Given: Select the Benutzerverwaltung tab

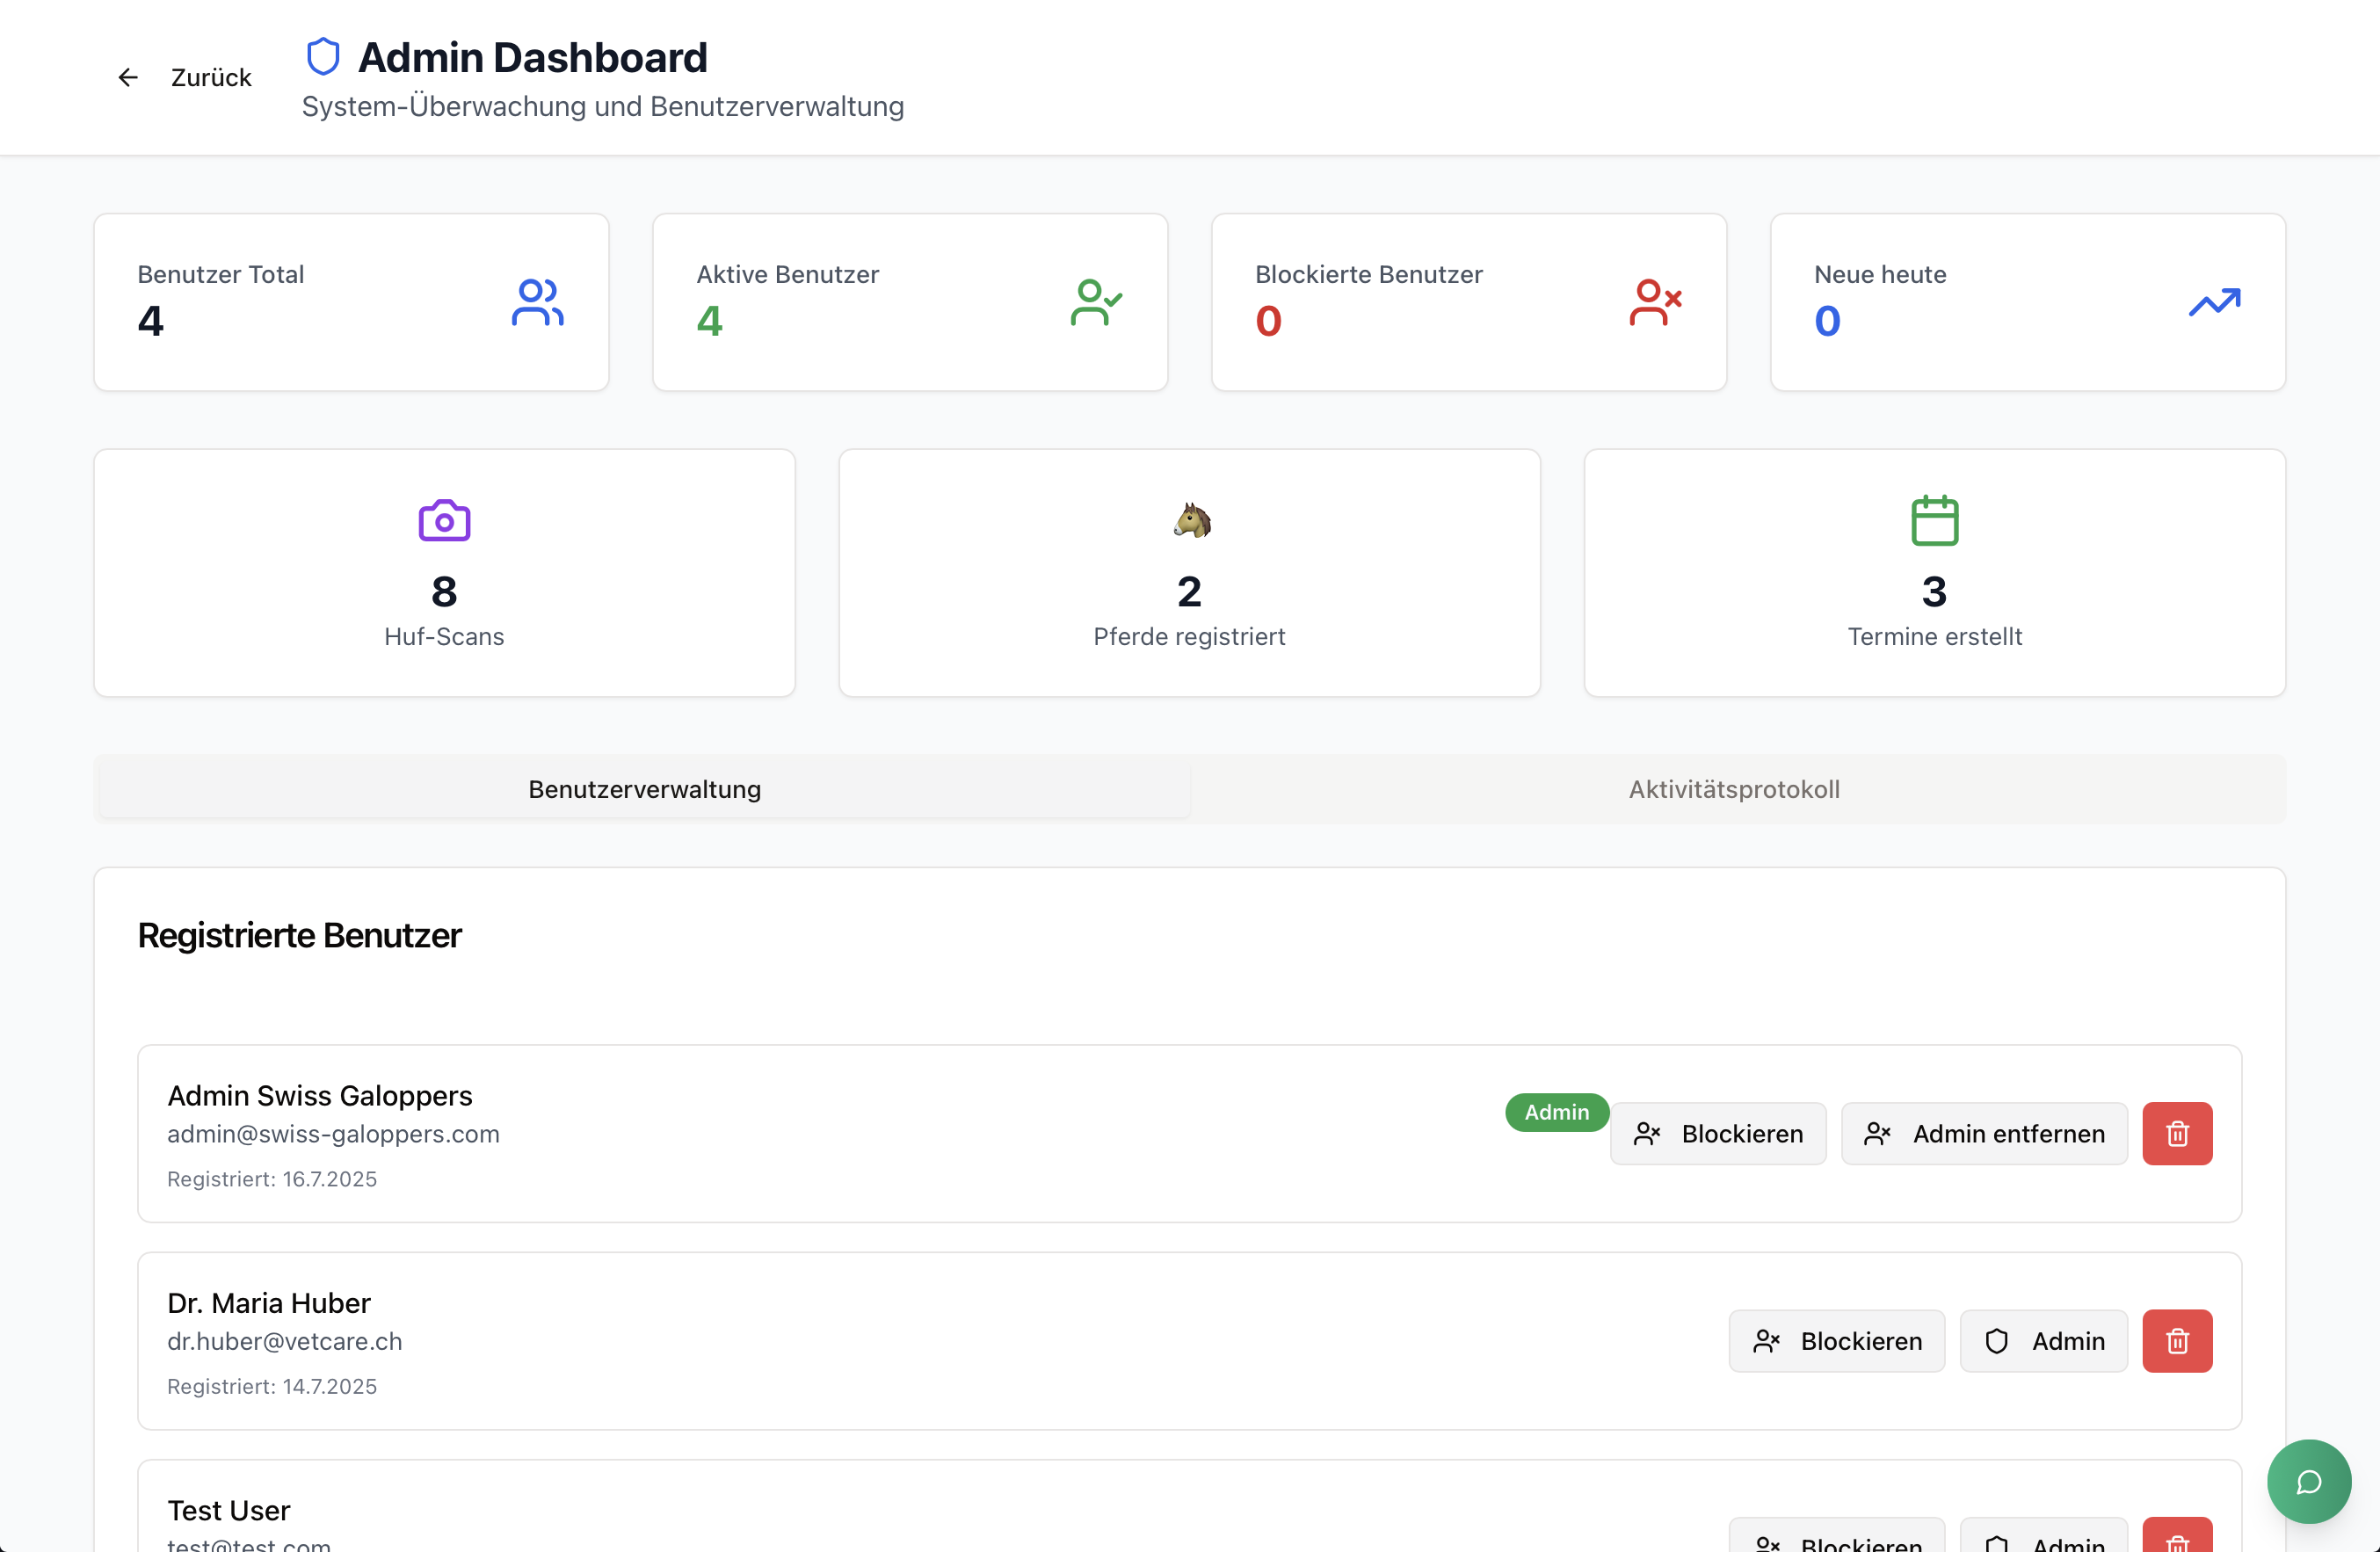Looking at the screenshot, I should tap(645, 789).
